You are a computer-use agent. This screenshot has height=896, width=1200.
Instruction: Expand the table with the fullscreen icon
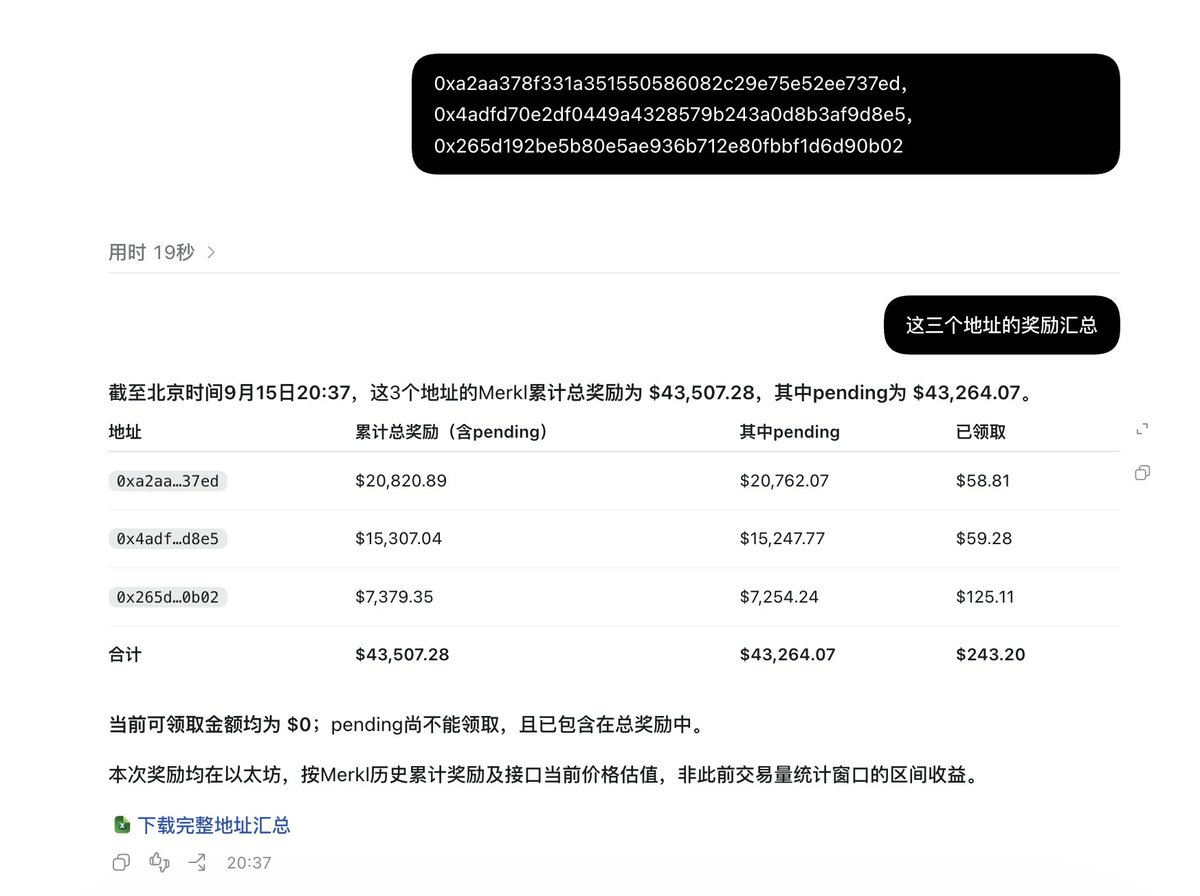pos(1142,430)
